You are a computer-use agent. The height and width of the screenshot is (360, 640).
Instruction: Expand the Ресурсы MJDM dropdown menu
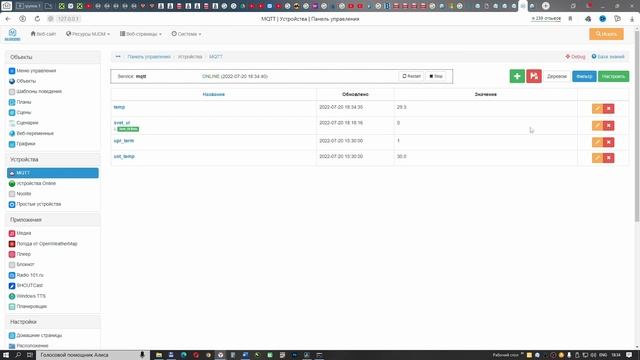coord(88,34)
